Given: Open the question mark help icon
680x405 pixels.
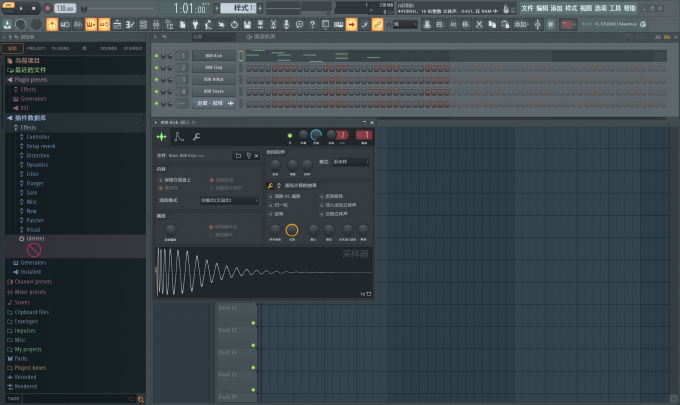Looking at the screenshot, I should tap(312, 25).
